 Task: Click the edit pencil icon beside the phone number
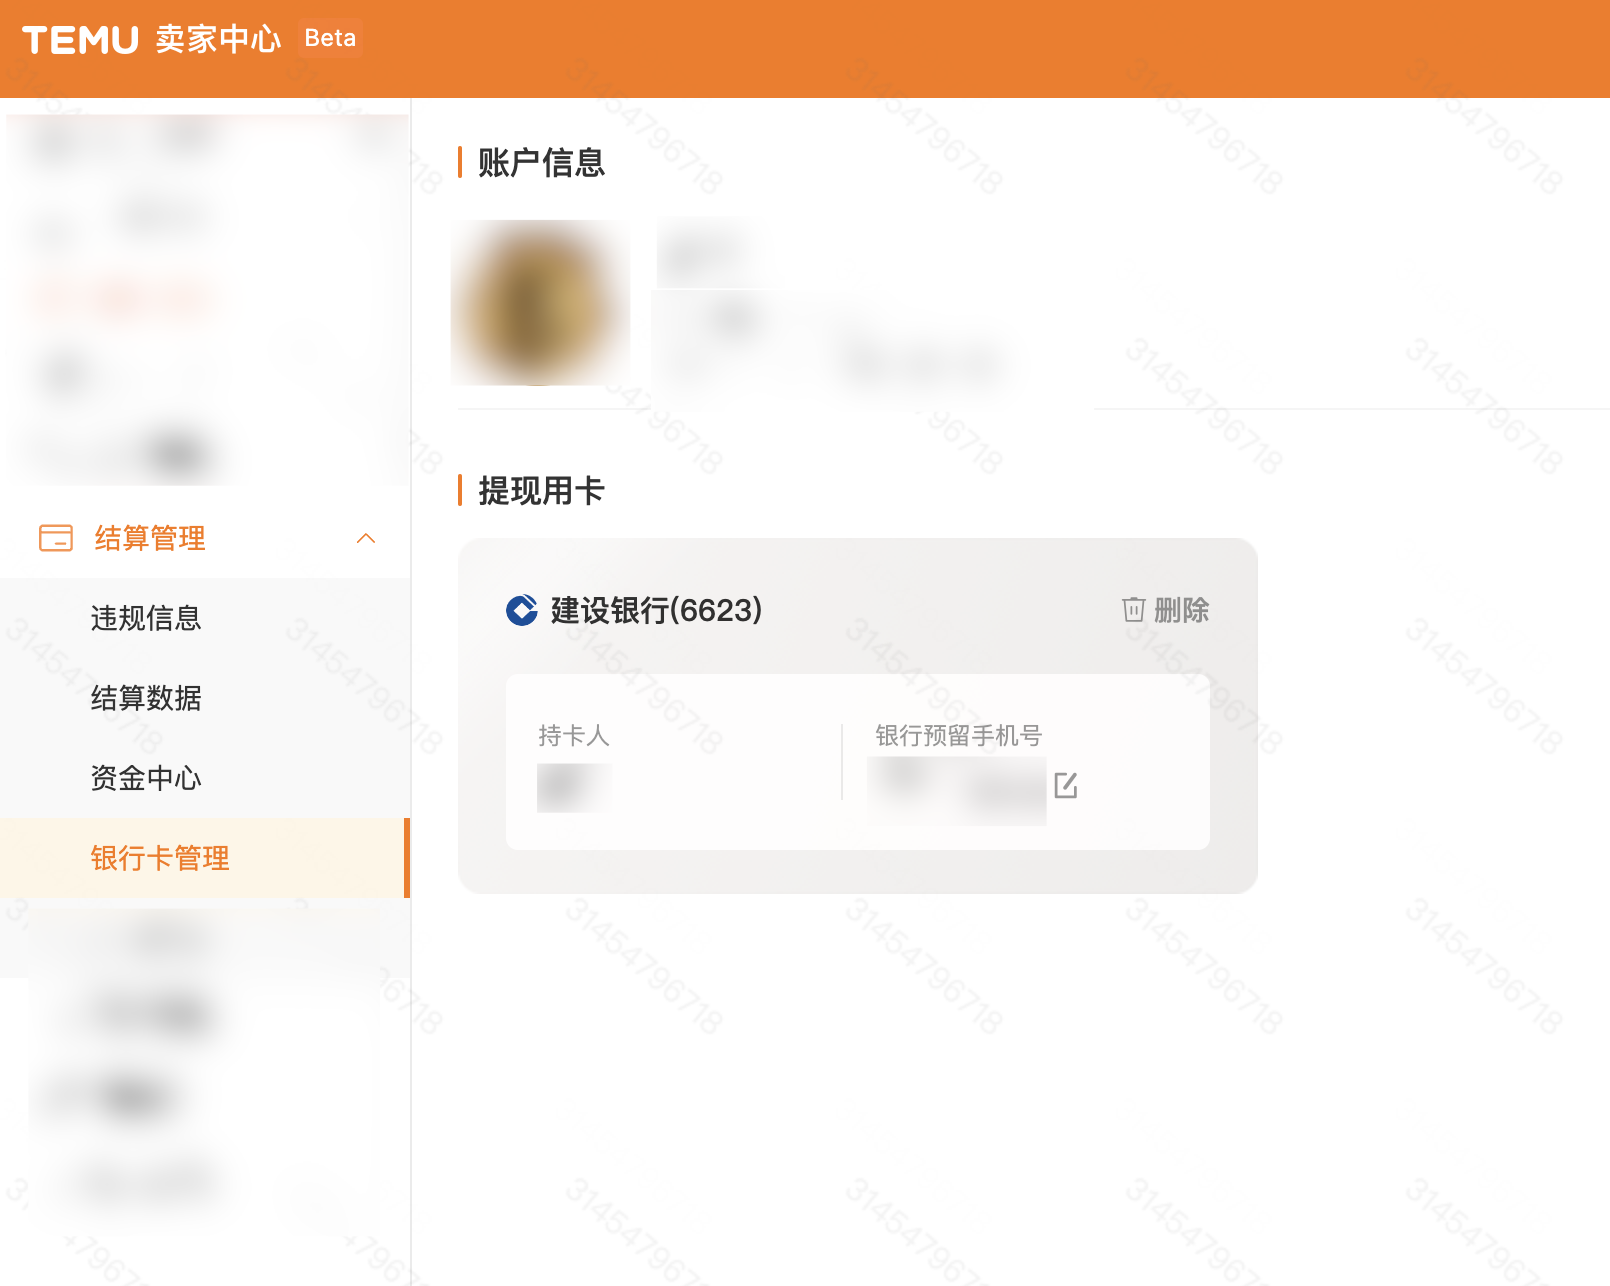click(1068, 786)
